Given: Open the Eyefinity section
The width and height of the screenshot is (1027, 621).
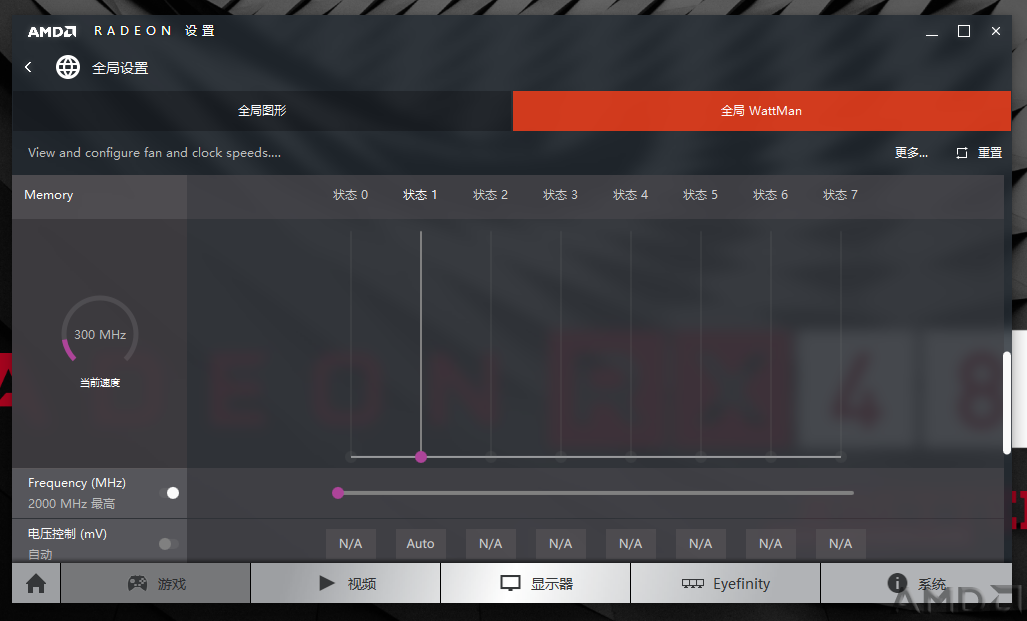Looking at the screenshot, I should click(x=726, y=583).
